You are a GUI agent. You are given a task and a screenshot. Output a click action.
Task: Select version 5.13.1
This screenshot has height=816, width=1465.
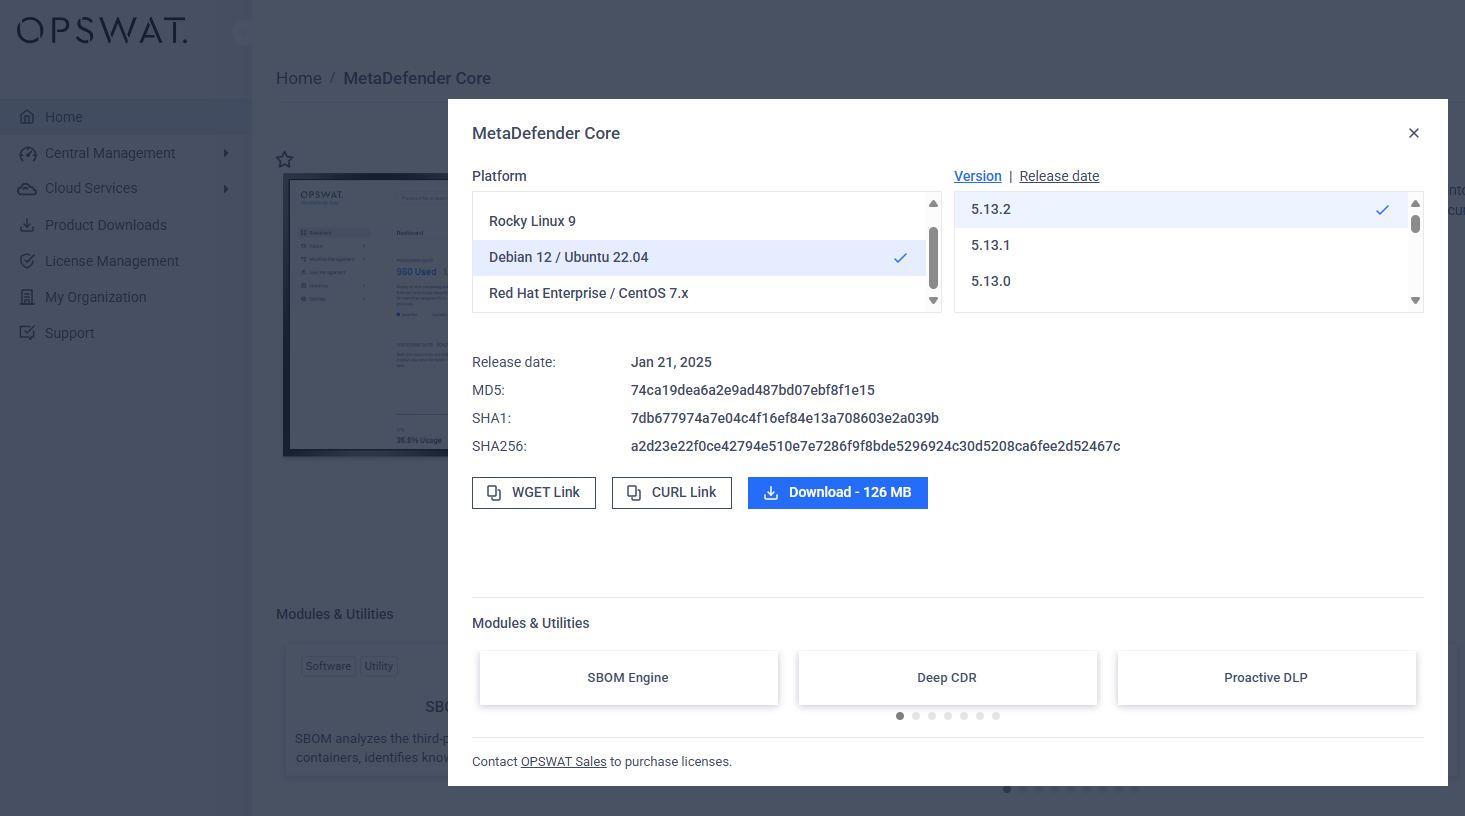click(1181, 245)
